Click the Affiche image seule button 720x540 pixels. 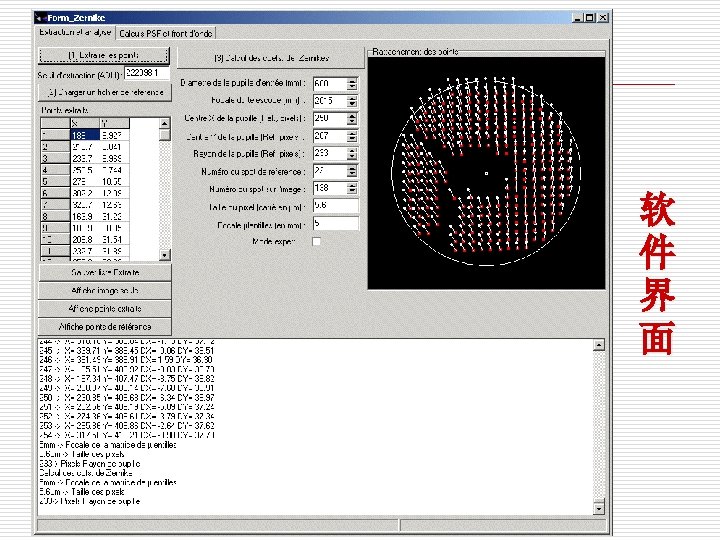105,291
